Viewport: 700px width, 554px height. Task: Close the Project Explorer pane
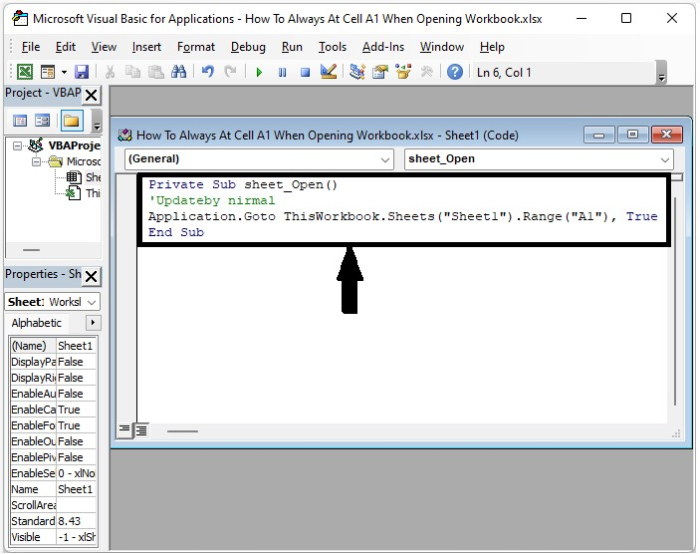click(91, 95)
